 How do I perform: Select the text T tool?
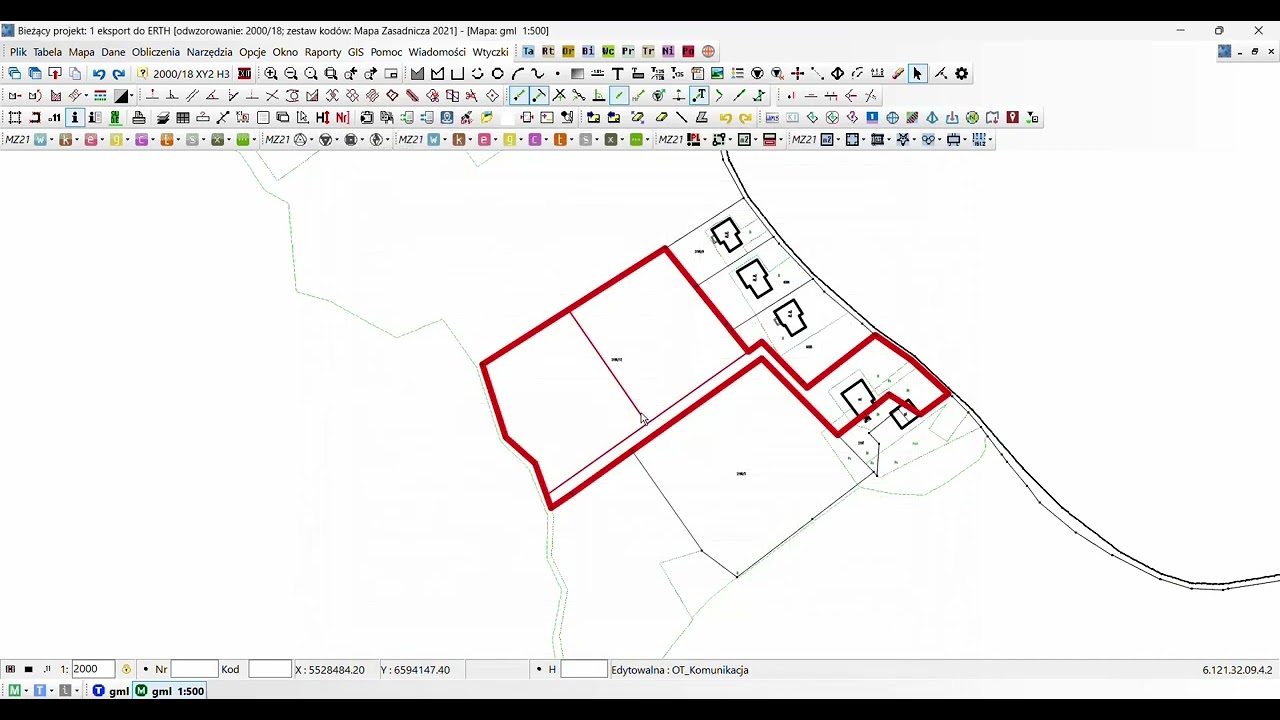(617, 74)
